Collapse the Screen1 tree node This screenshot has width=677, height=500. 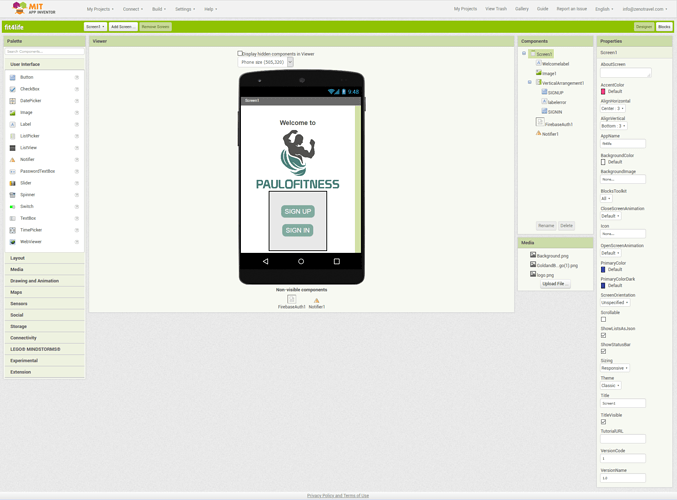coord(524,54)
